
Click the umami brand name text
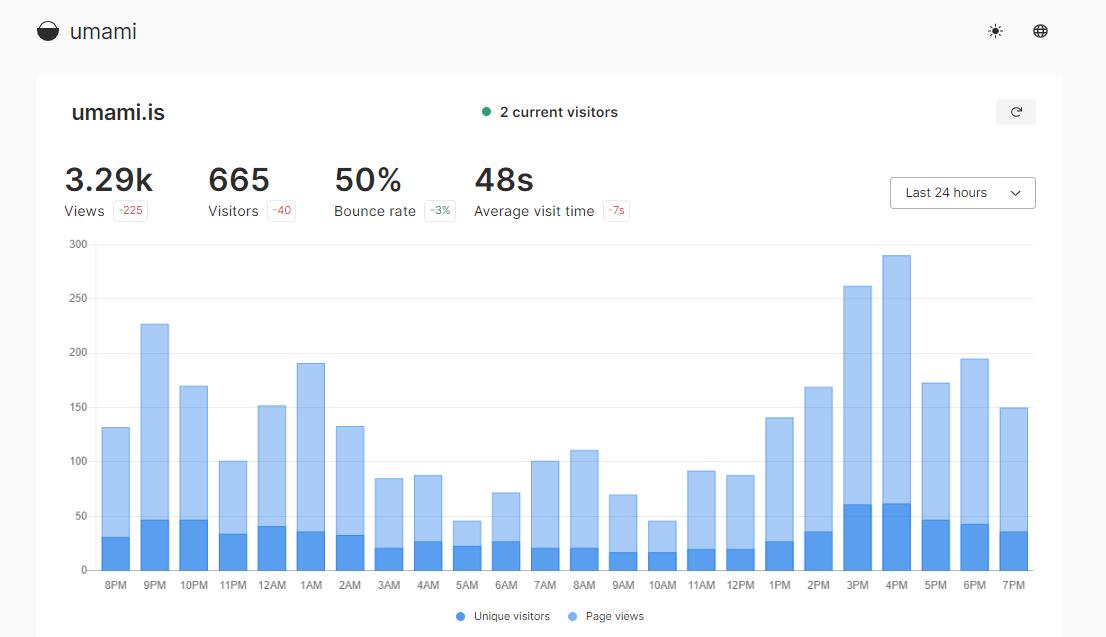[103, 32]
